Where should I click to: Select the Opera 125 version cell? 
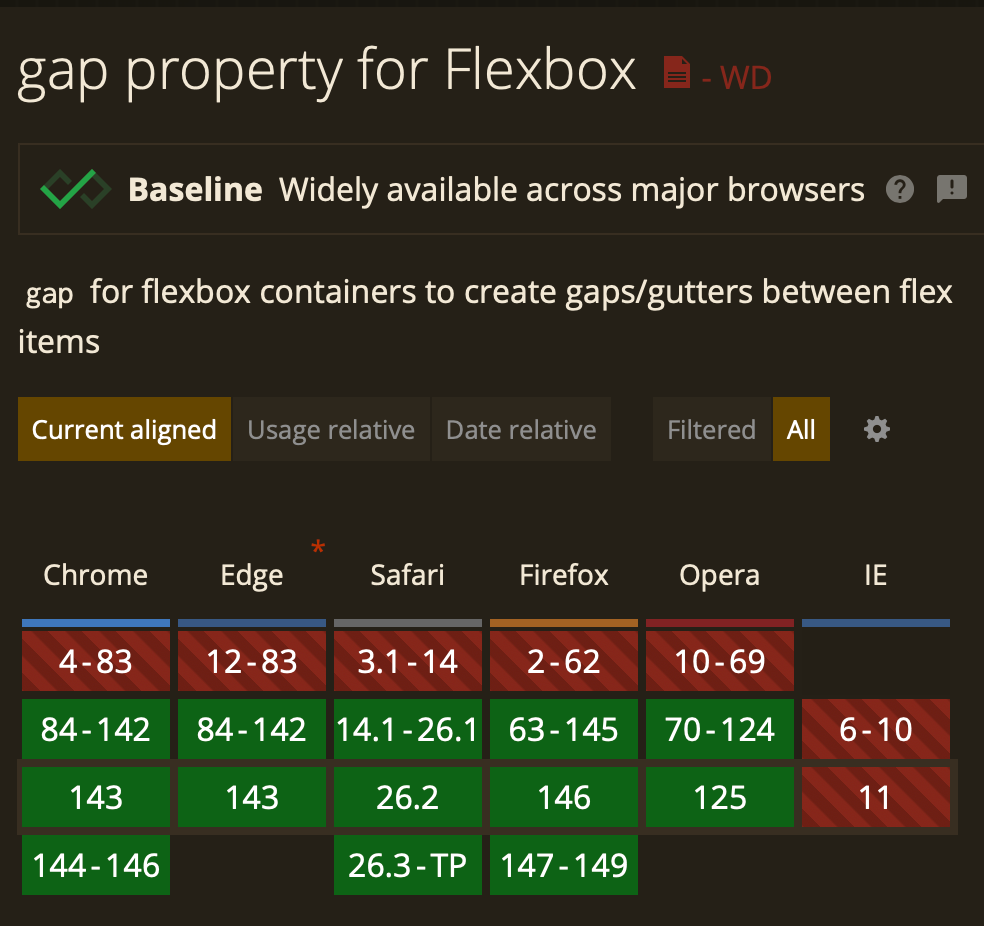tap(720, 798)
